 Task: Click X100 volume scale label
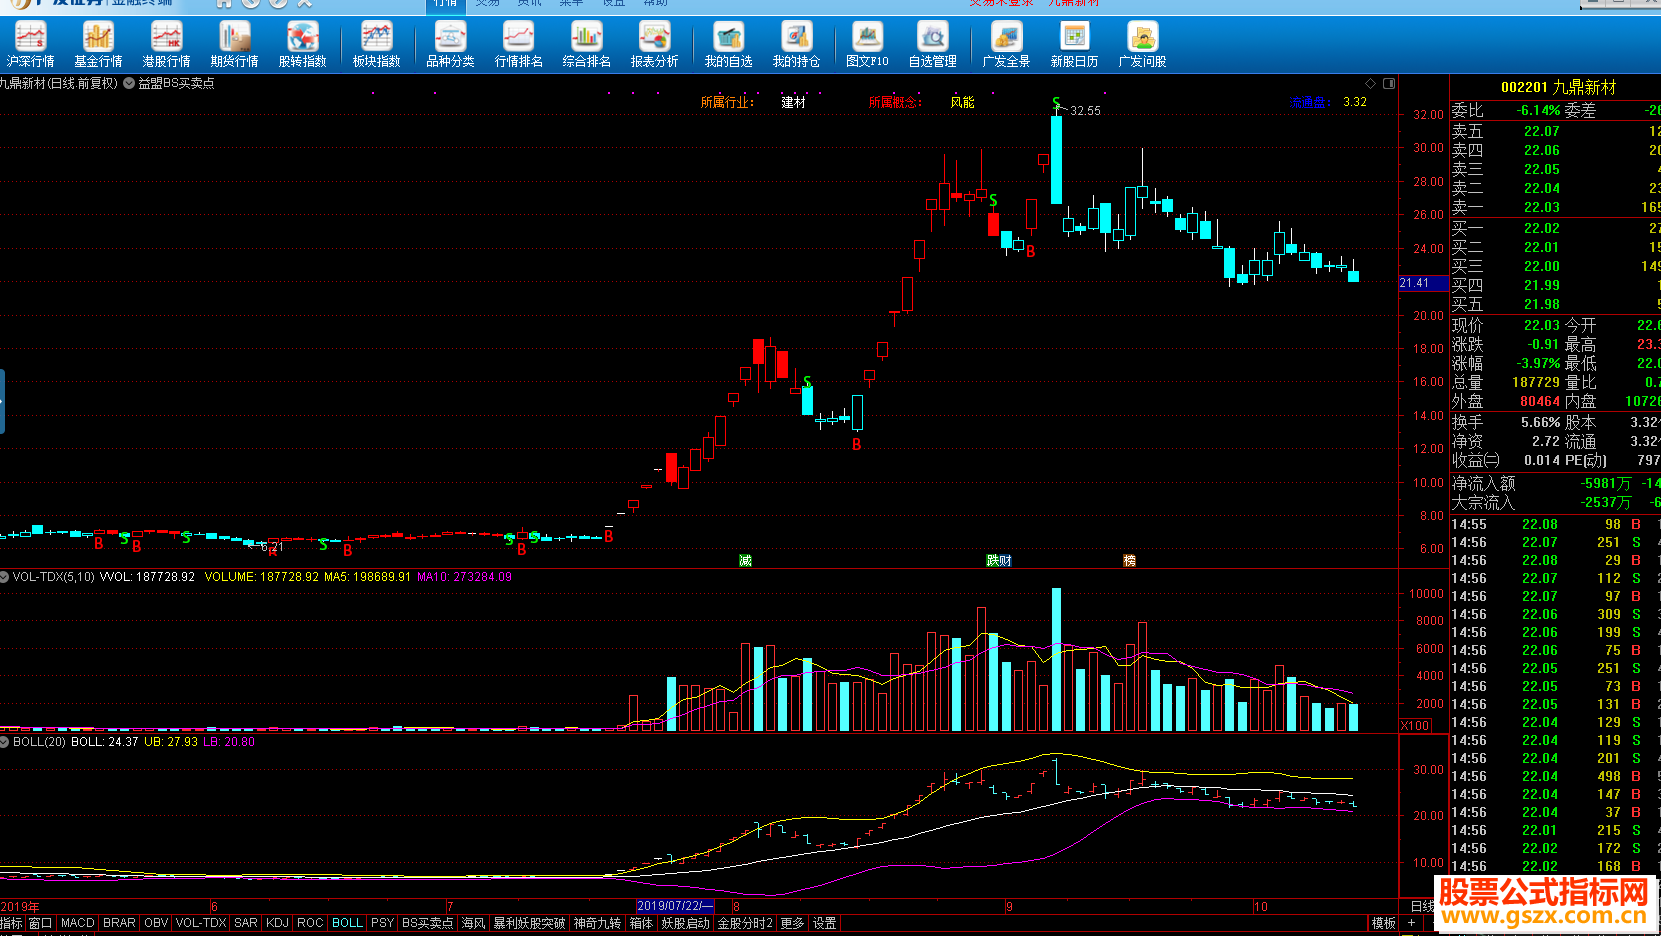click(1415, 725)
